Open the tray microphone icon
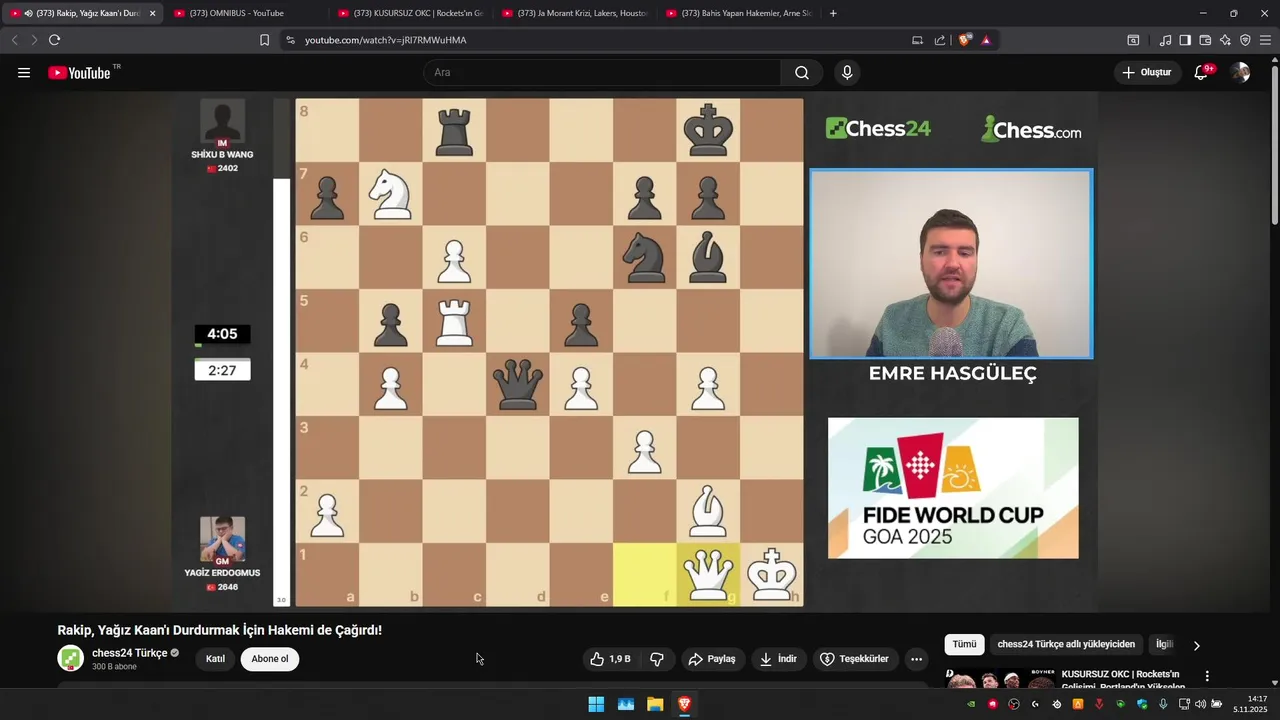This screenshot has width=1280, height=720. pos(1163,704)
